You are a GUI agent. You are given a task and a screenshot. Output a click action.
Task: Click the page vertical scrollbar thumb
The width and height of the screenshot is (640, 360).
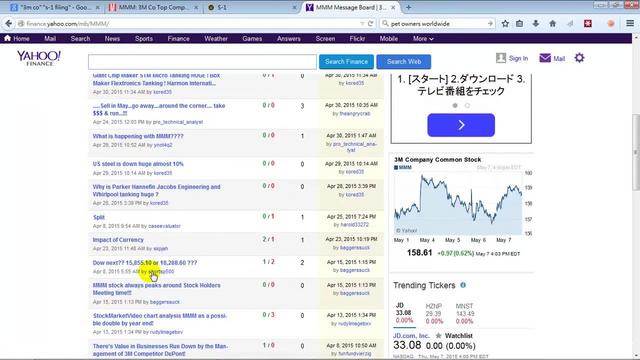[636, 151]
